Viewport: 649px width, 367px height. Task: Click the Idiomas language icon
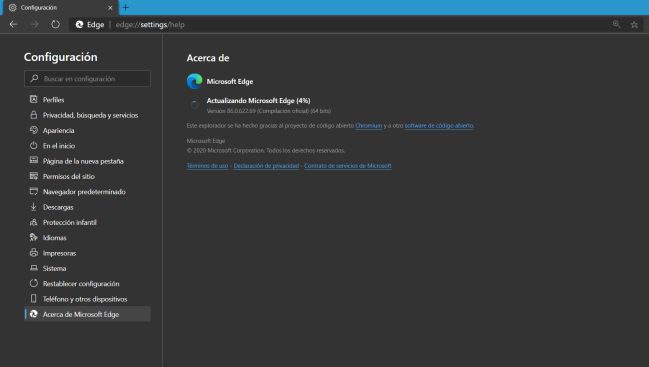click(x=34, y=237)
